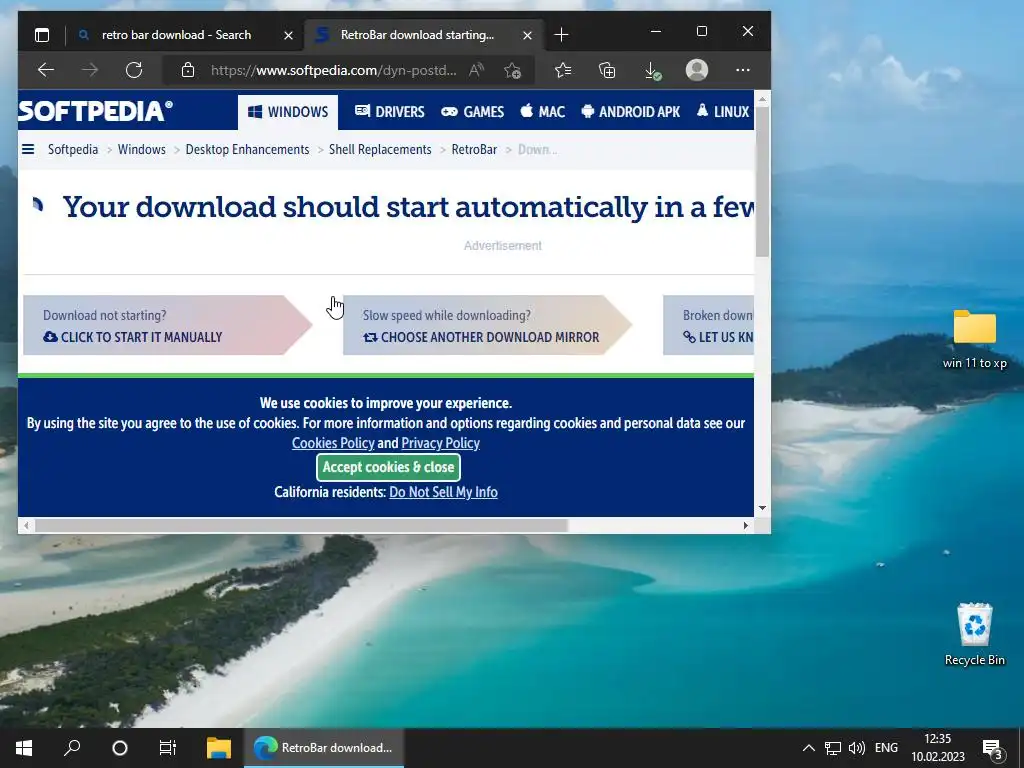The width and height of the screenshot is (1024, 768).
Task: Open the Windows Start menu
Action: pyautogui.click(x=24, y=748)
